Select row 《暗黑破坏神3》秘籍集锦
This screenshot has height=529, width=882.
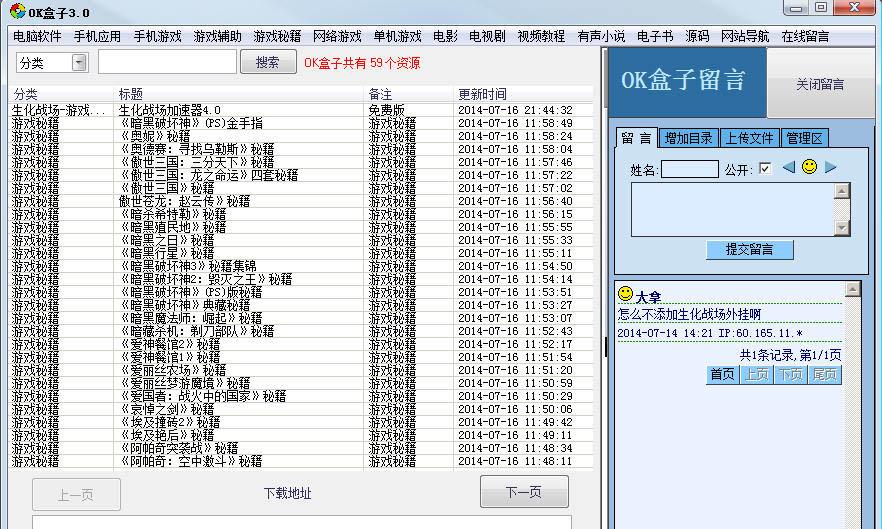pyautogui.click(x=301, y=266)
